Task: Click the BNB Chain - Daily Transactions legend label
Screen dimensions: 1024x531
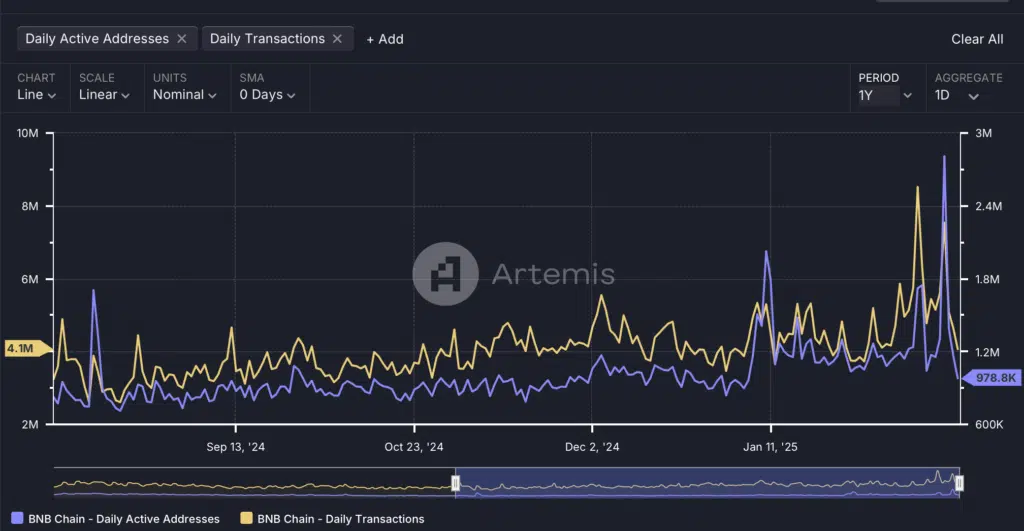Action: click(x=341, y=519)
